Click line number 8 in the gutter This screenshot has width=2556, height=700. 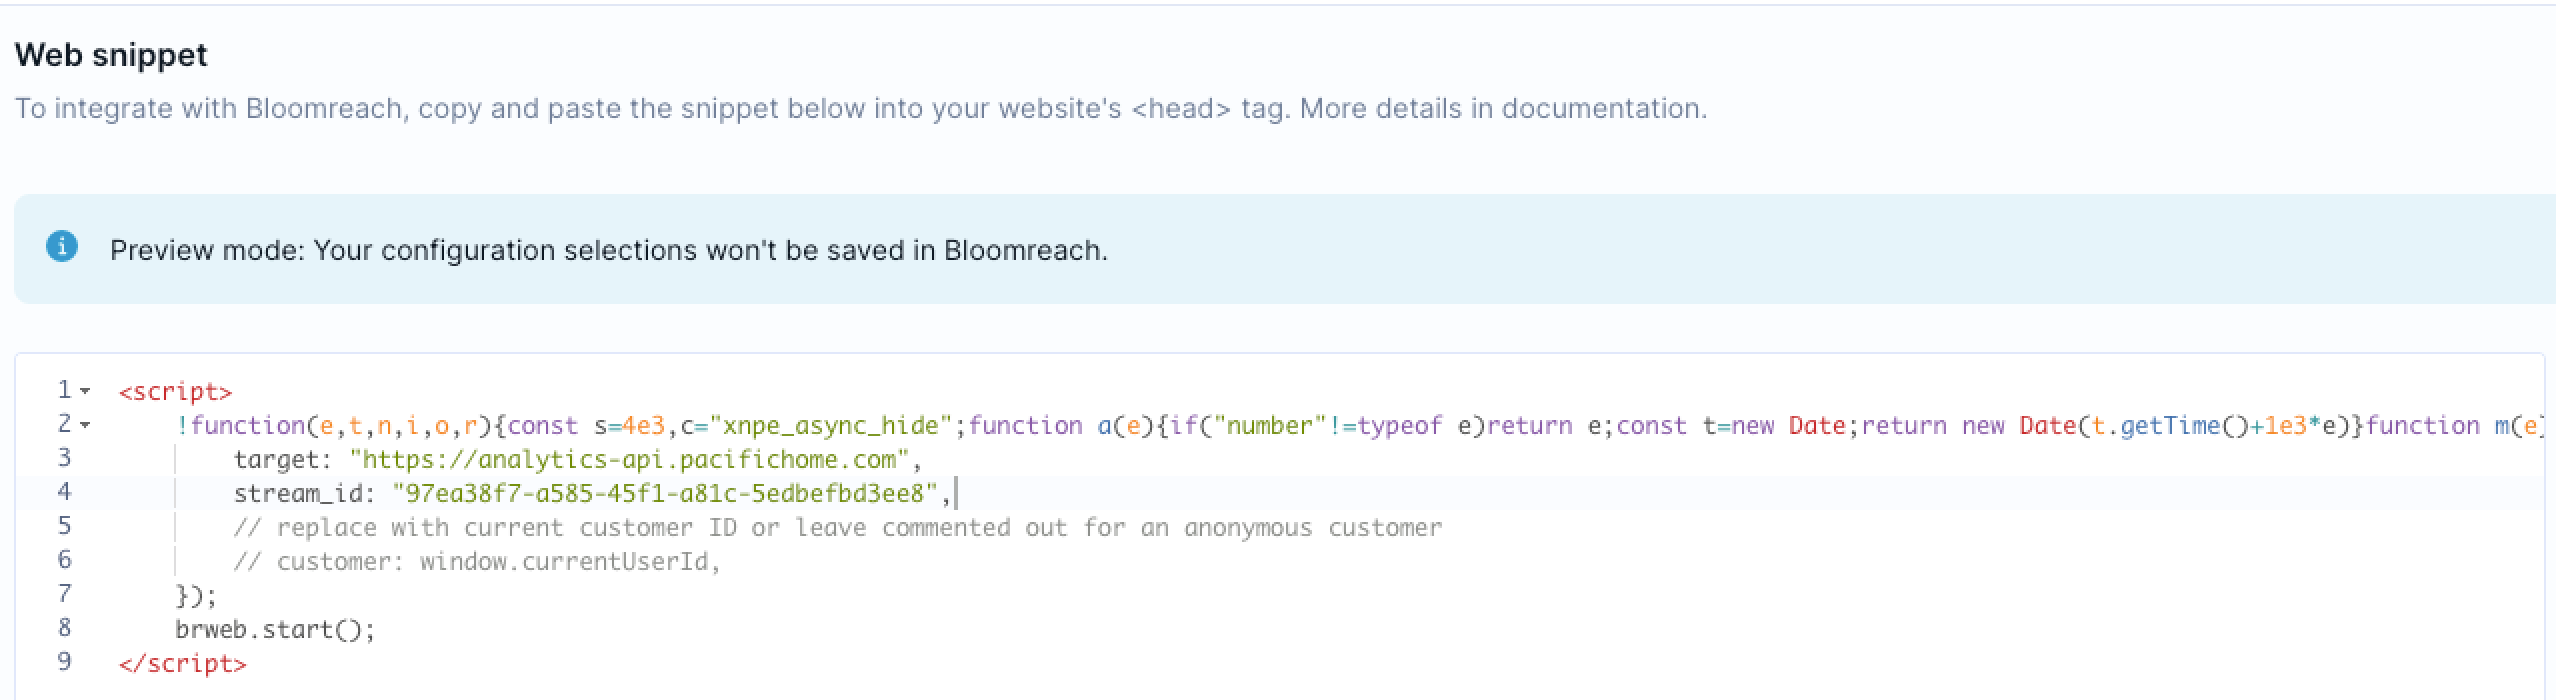(x=65, y=627)
